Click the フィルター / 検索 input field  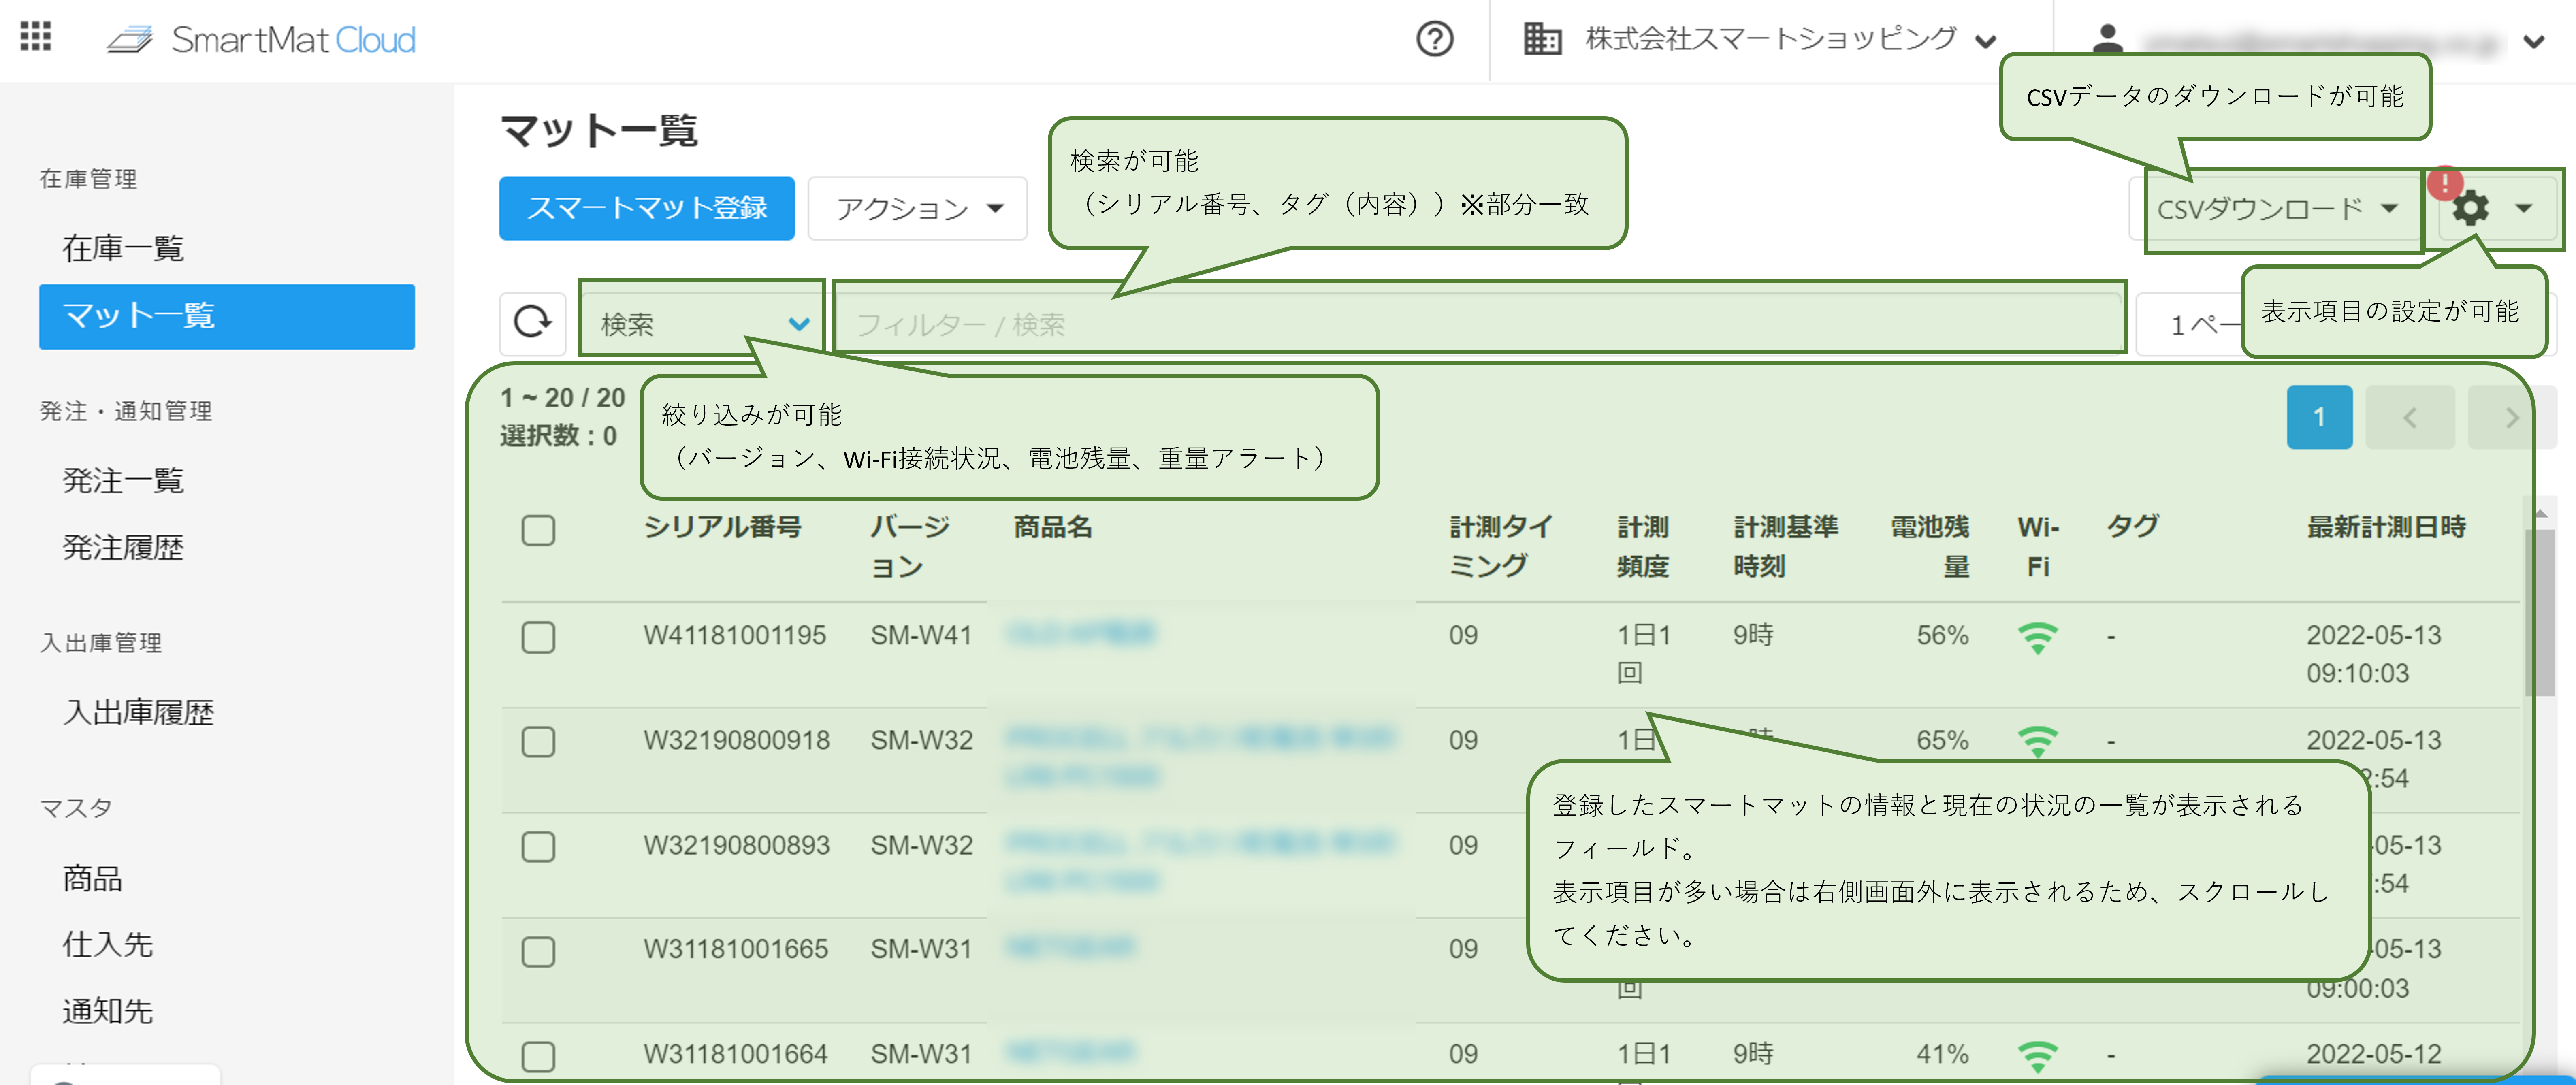coord(1478,323)
